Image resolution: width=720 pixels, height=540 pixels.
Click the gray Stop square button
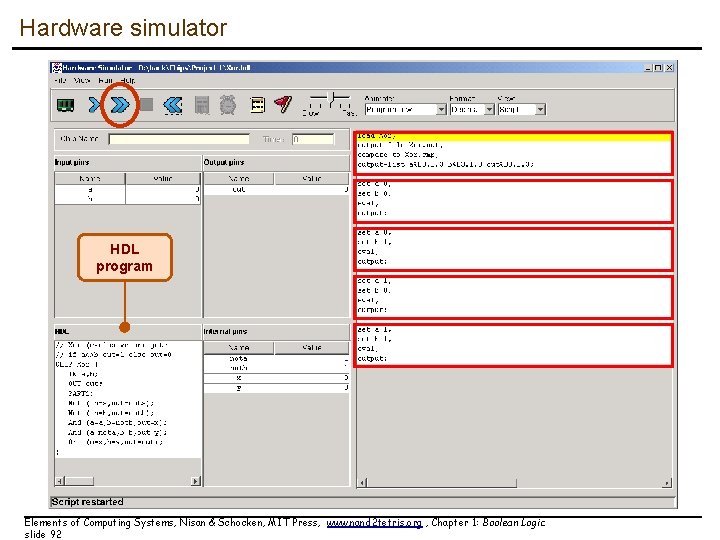[146, 105]
